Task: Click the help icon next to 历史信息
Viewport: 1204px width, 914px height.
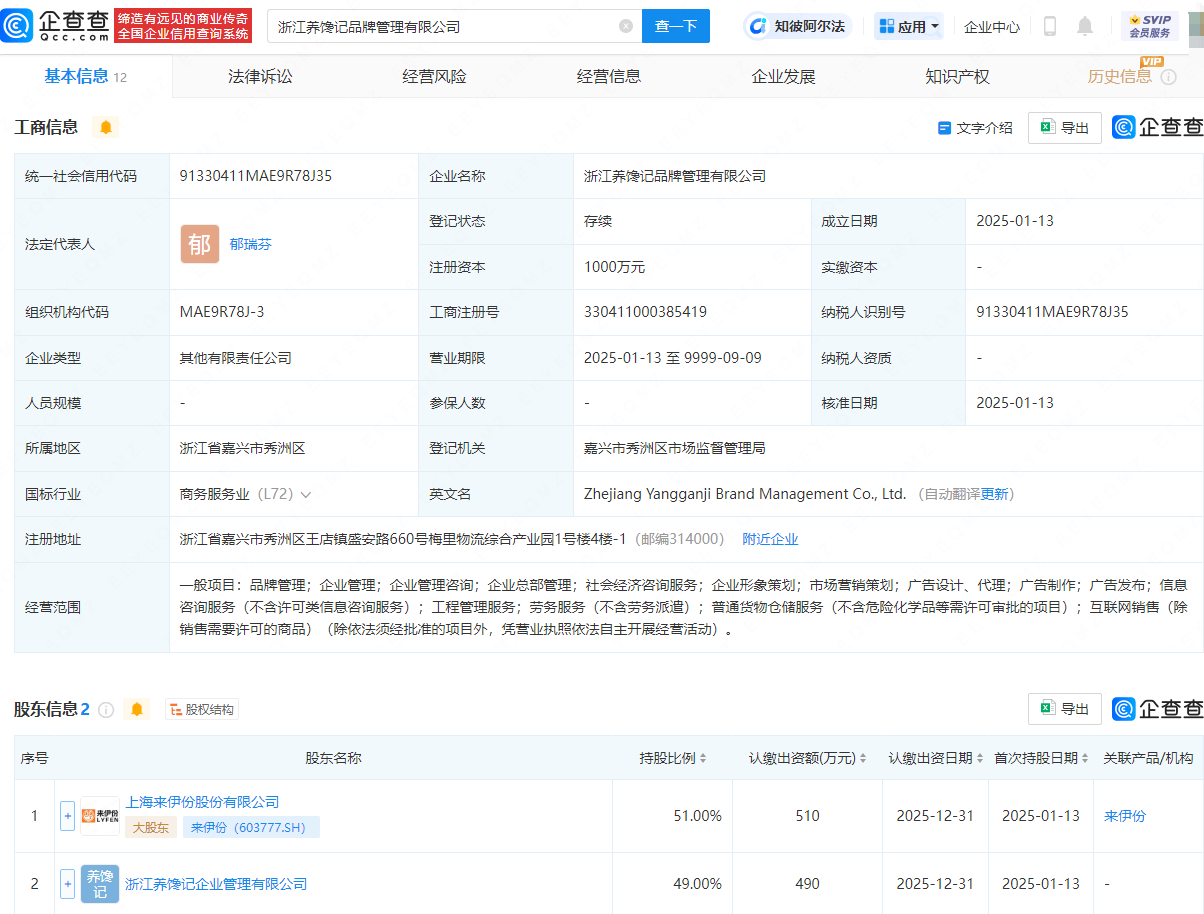Action: [1168, 77]
